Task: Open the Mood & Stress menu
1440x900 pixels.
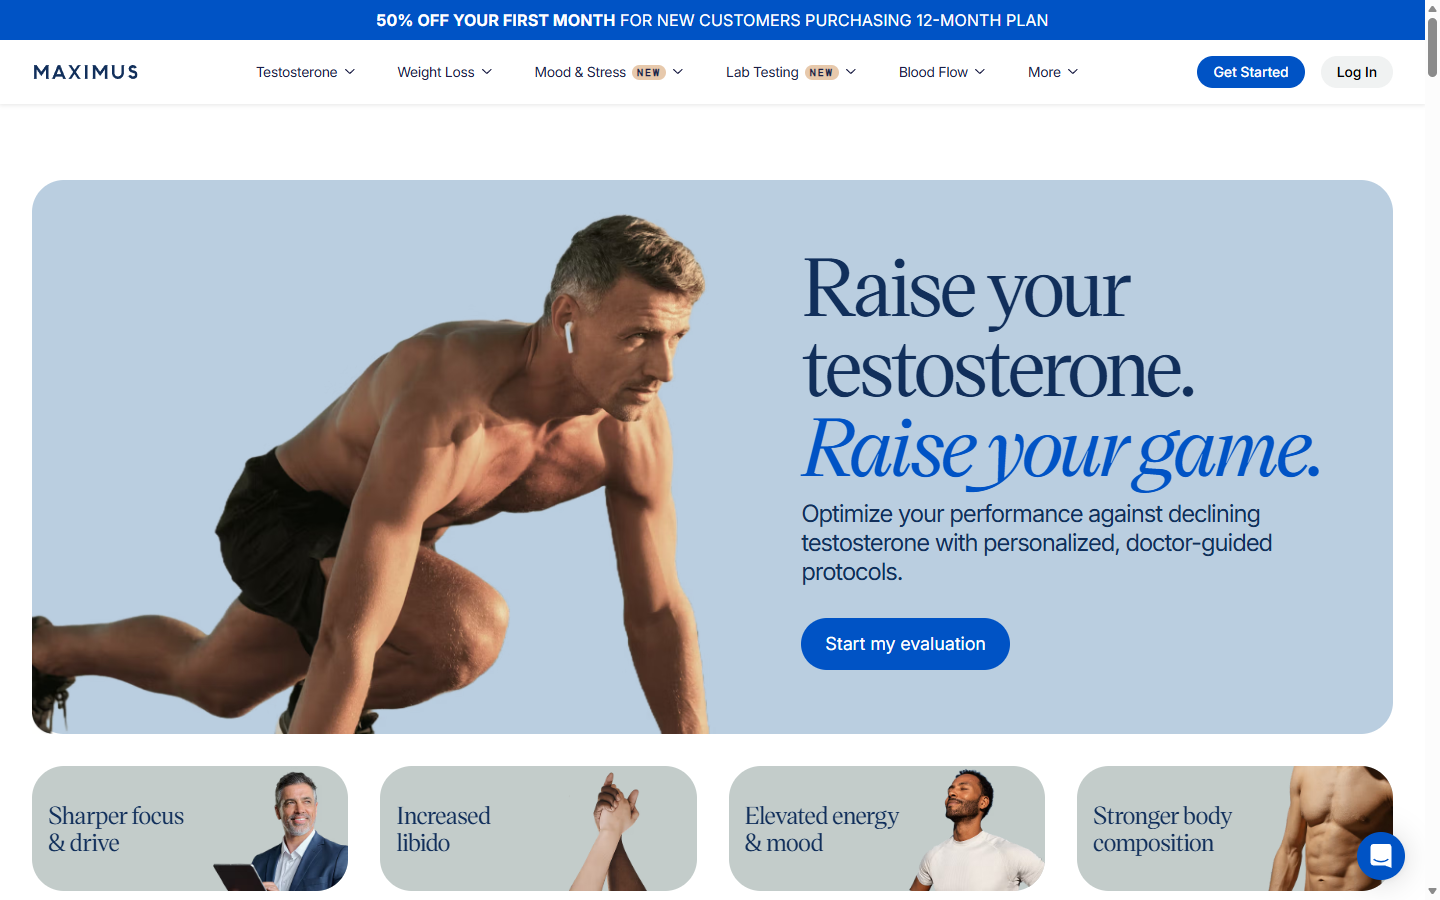Action: pyautogui.click(x=580, y=72)
